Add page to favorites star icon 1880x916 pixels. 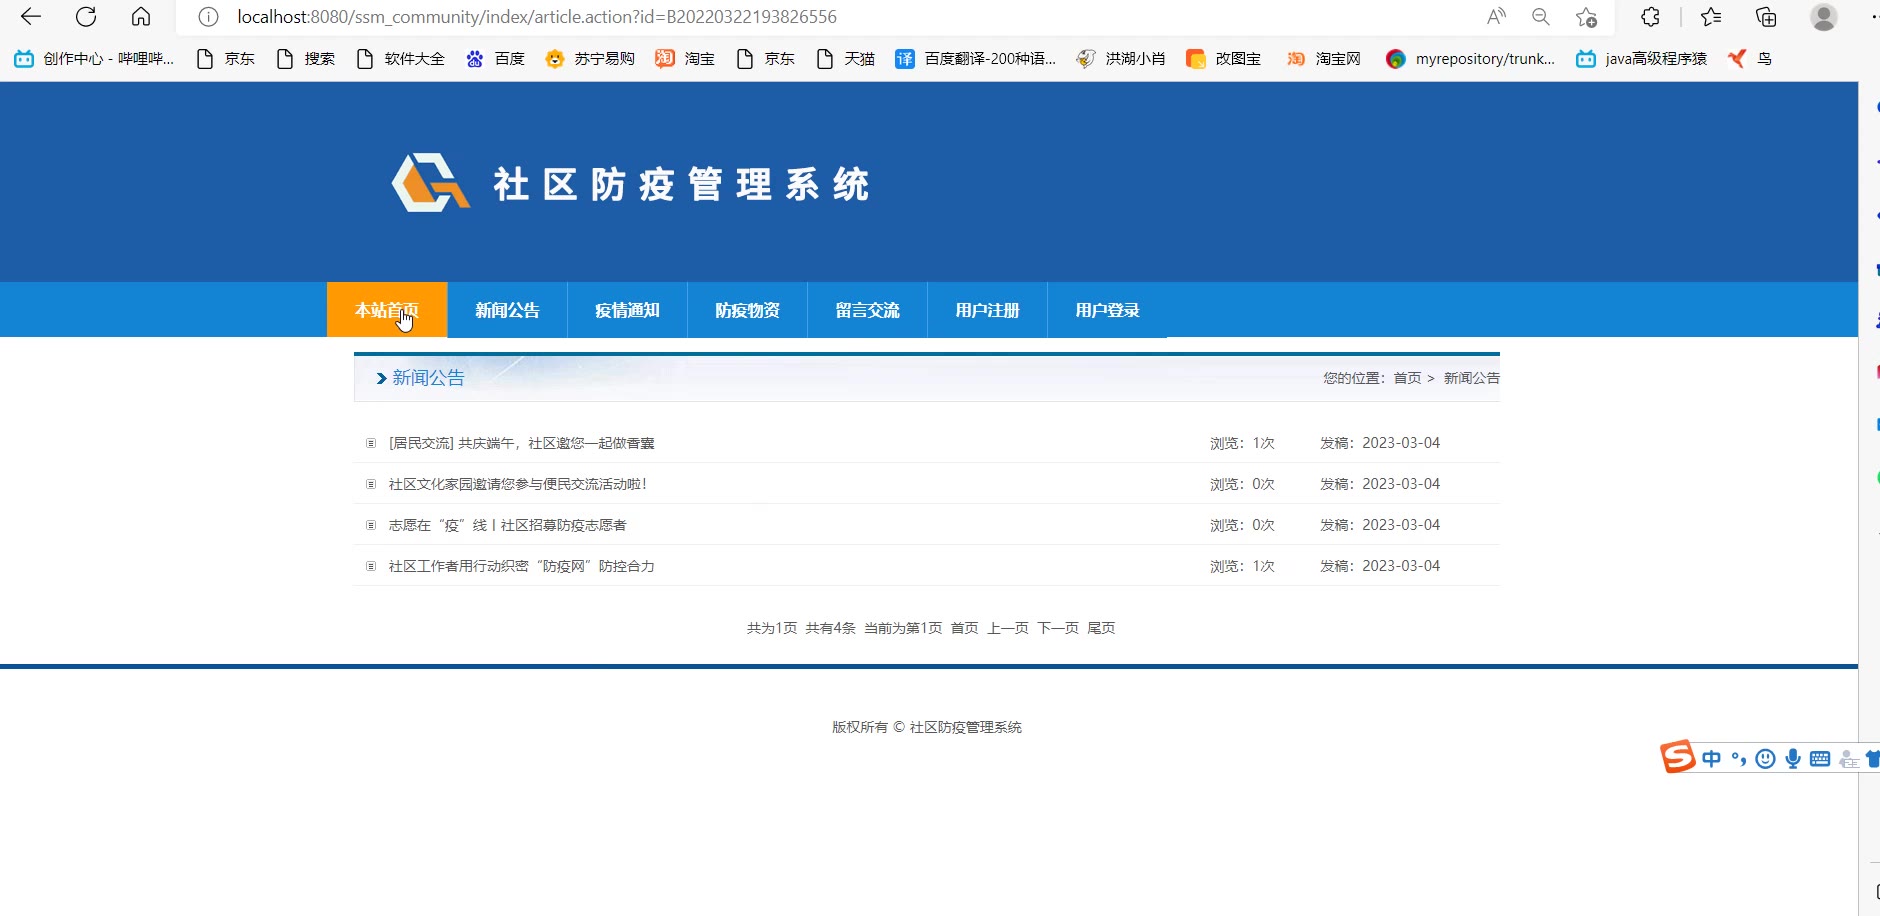coord(1586,17)
